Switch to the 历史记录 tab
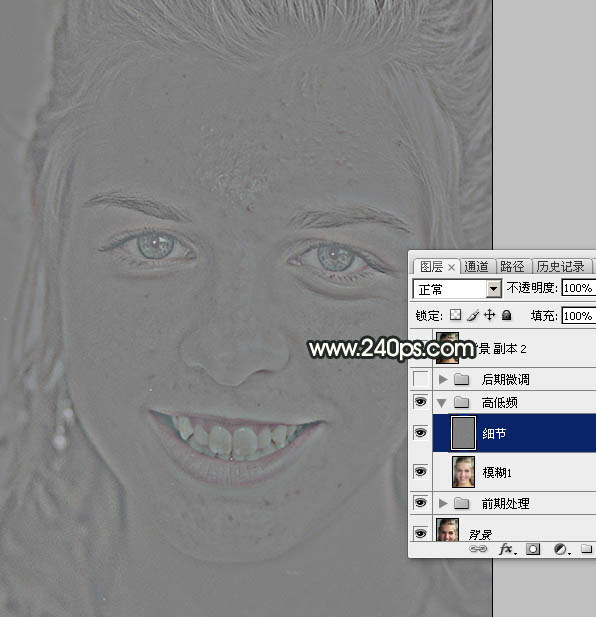This screenshot has width=596, height=617. click(561, 267)
